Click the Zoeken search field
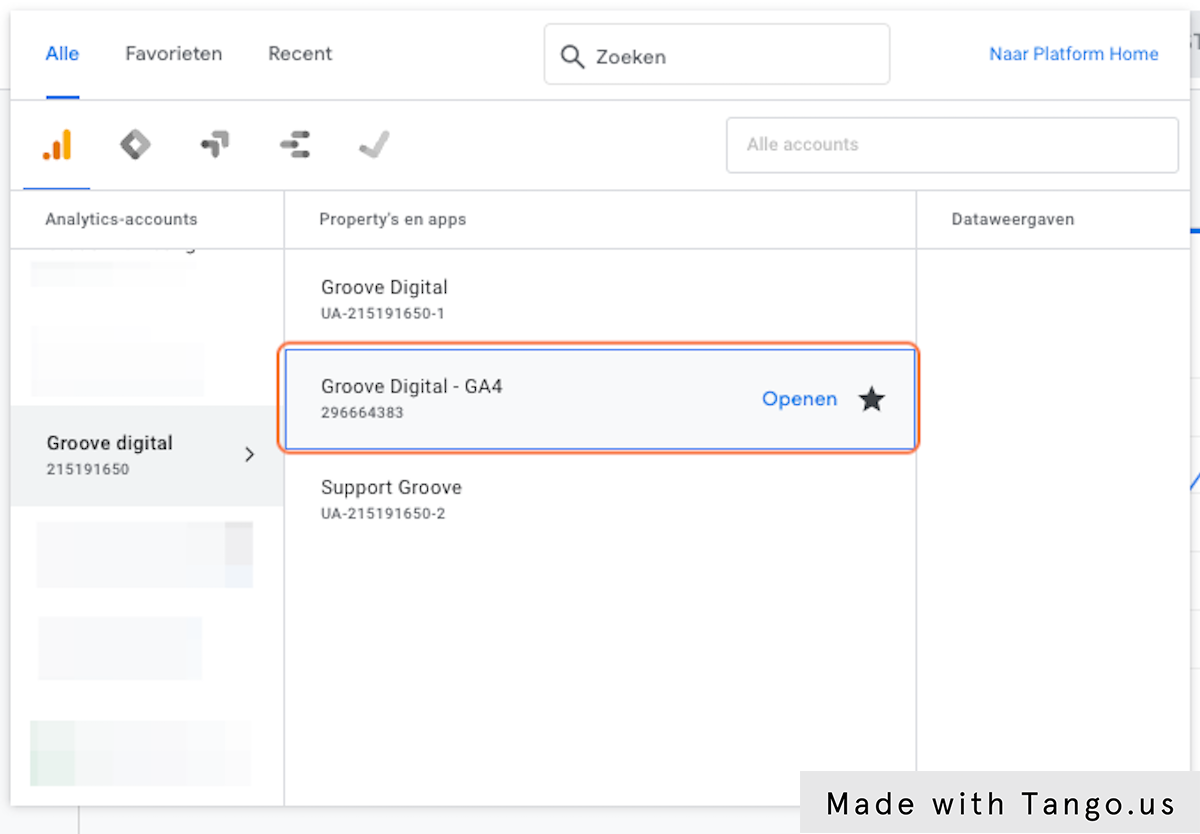Image resolution: width=1200 pixels, height=834 pixels. [717, 55]
